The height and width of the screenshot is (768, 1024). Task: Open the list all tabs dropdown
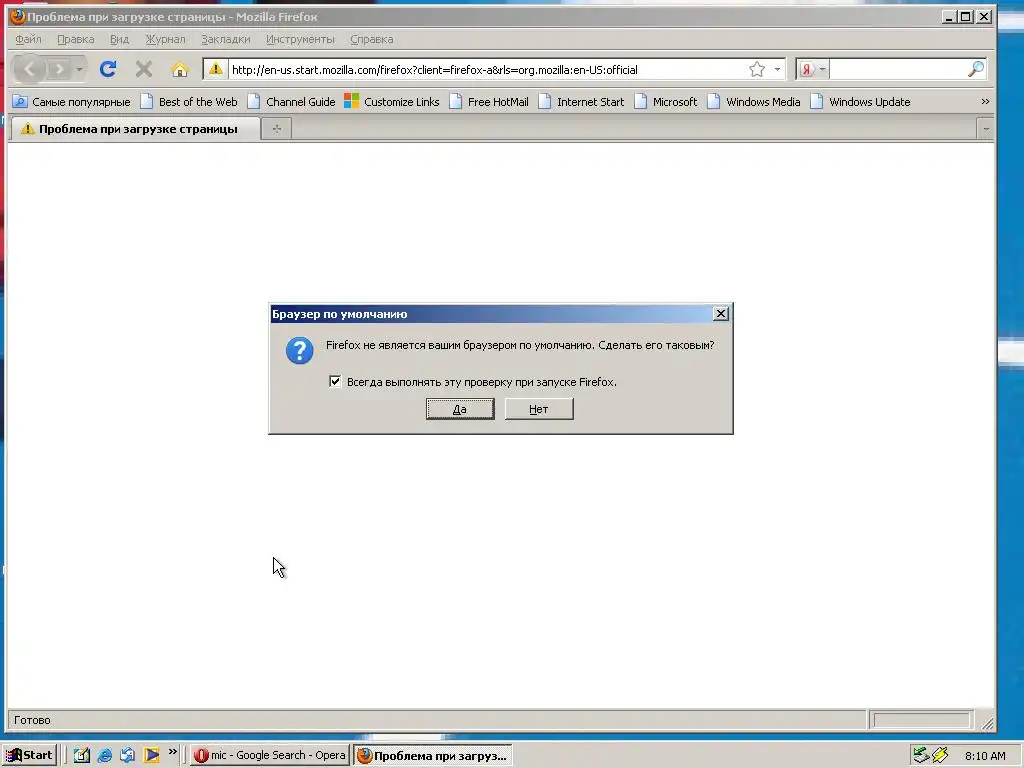985,129
